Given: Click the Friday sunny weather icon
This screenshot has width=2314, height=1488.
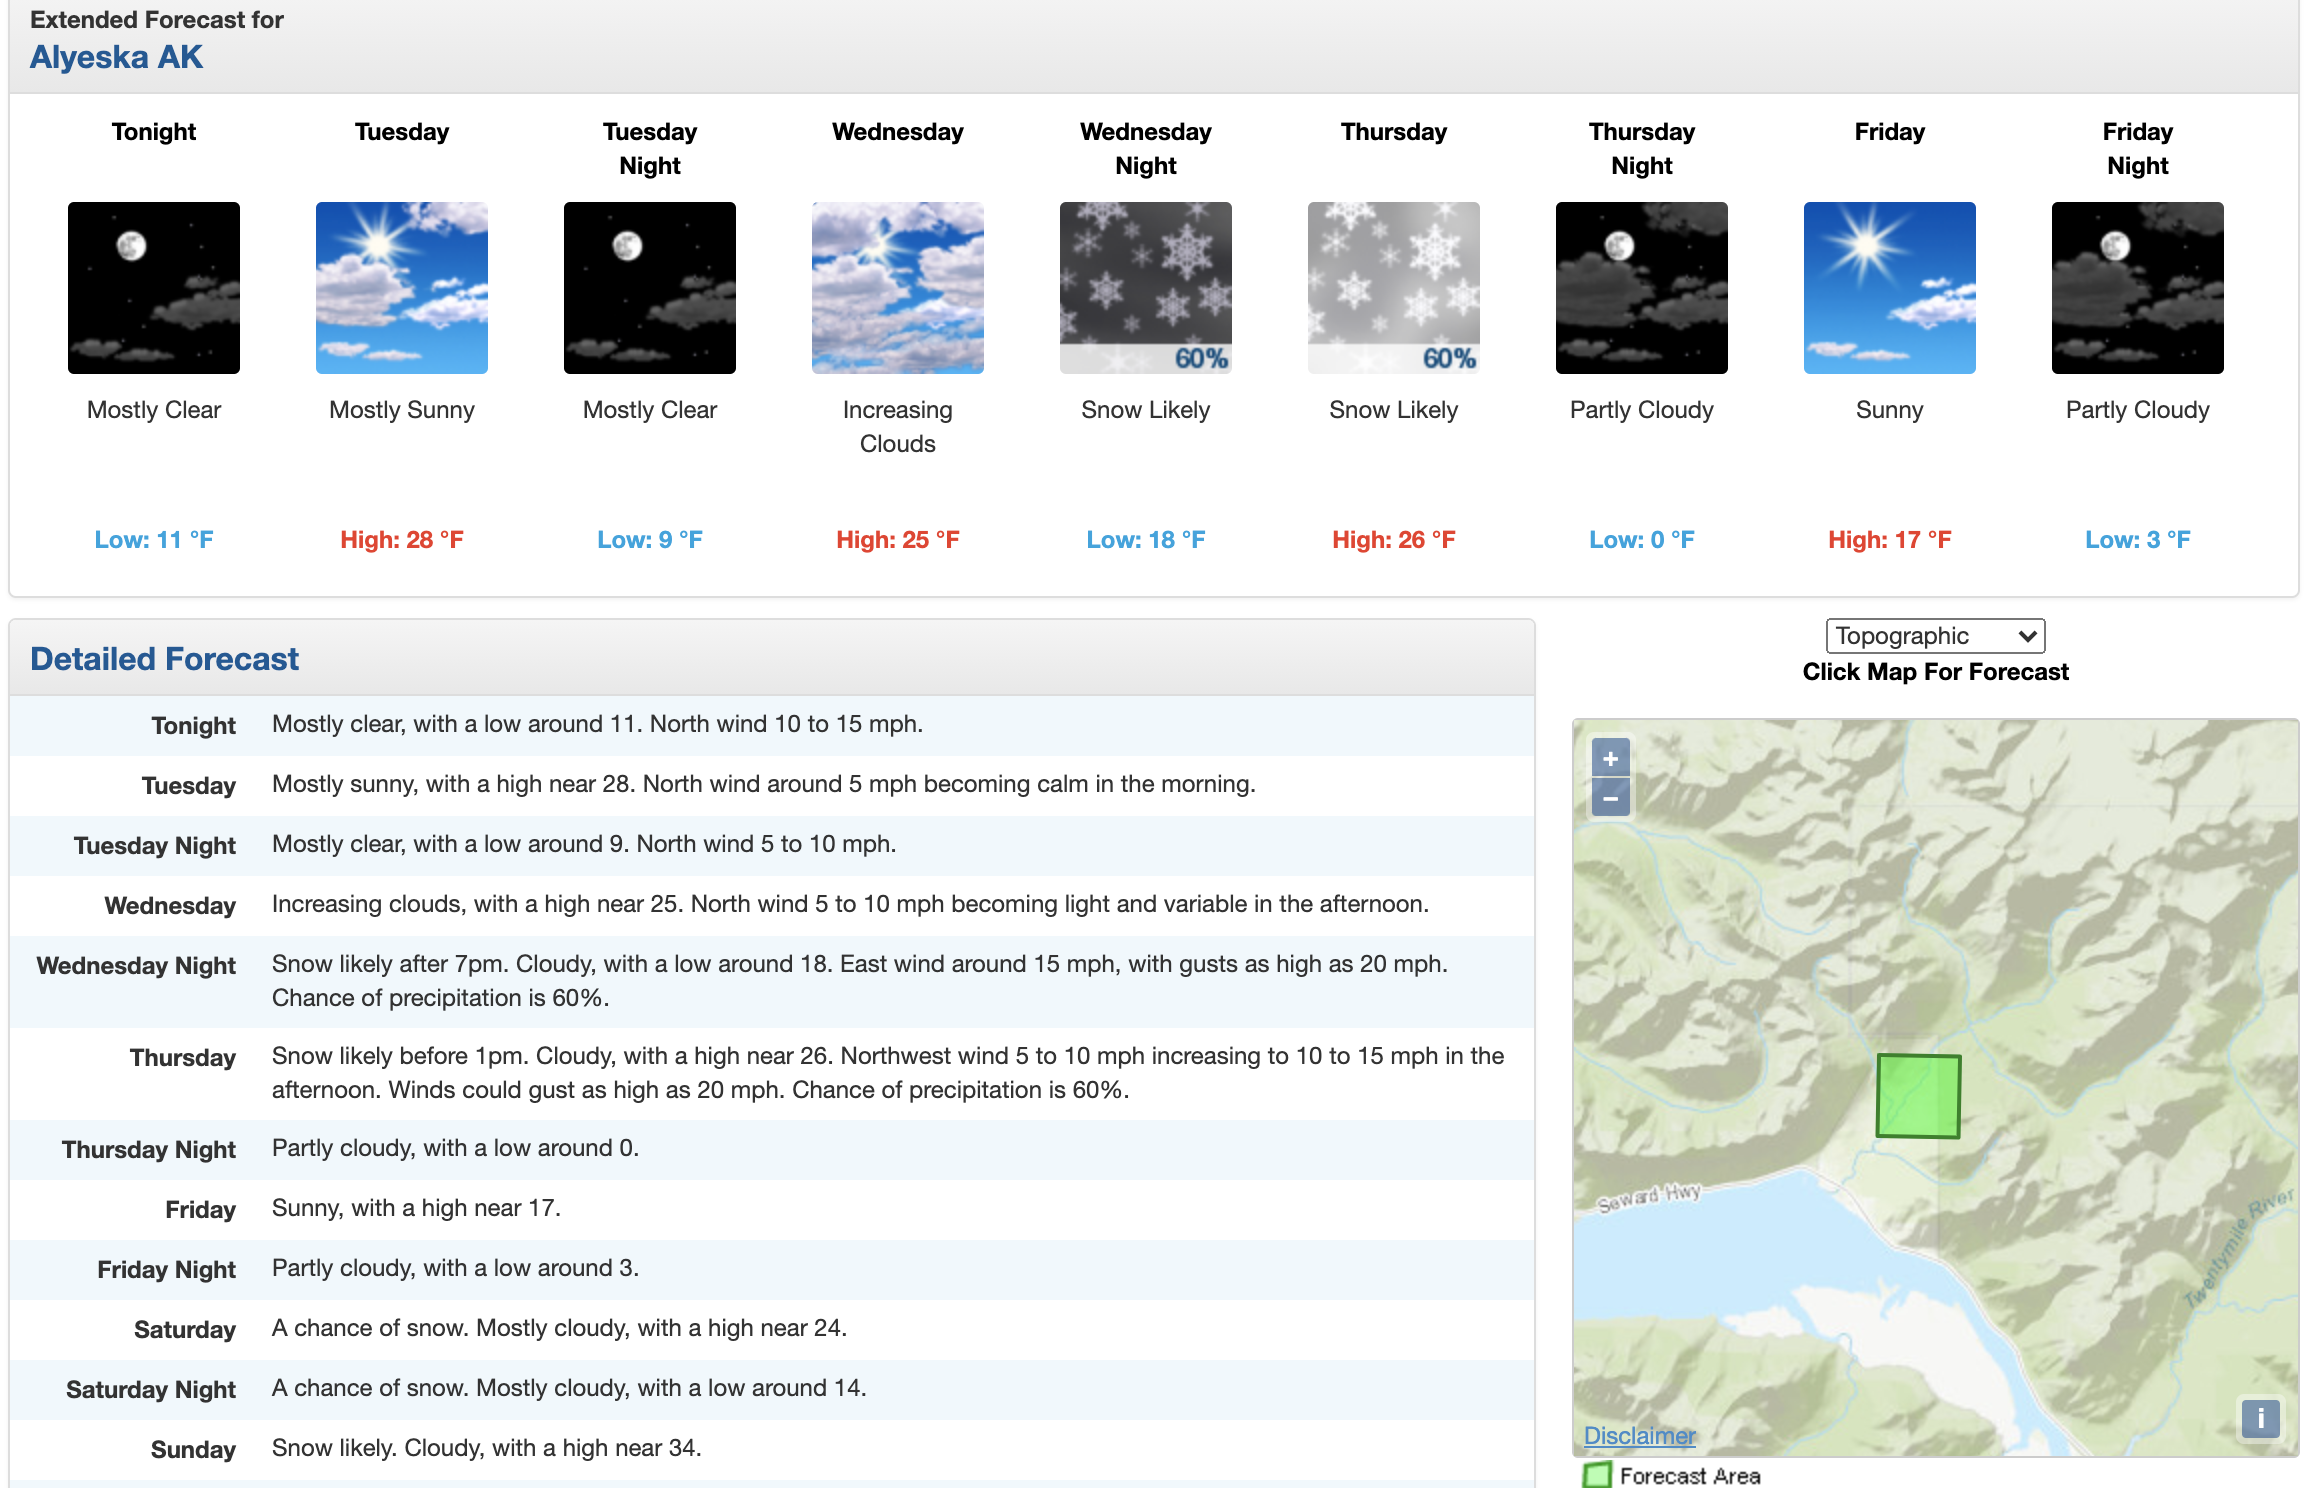Looking at the screenshot, I should 1890,288.
